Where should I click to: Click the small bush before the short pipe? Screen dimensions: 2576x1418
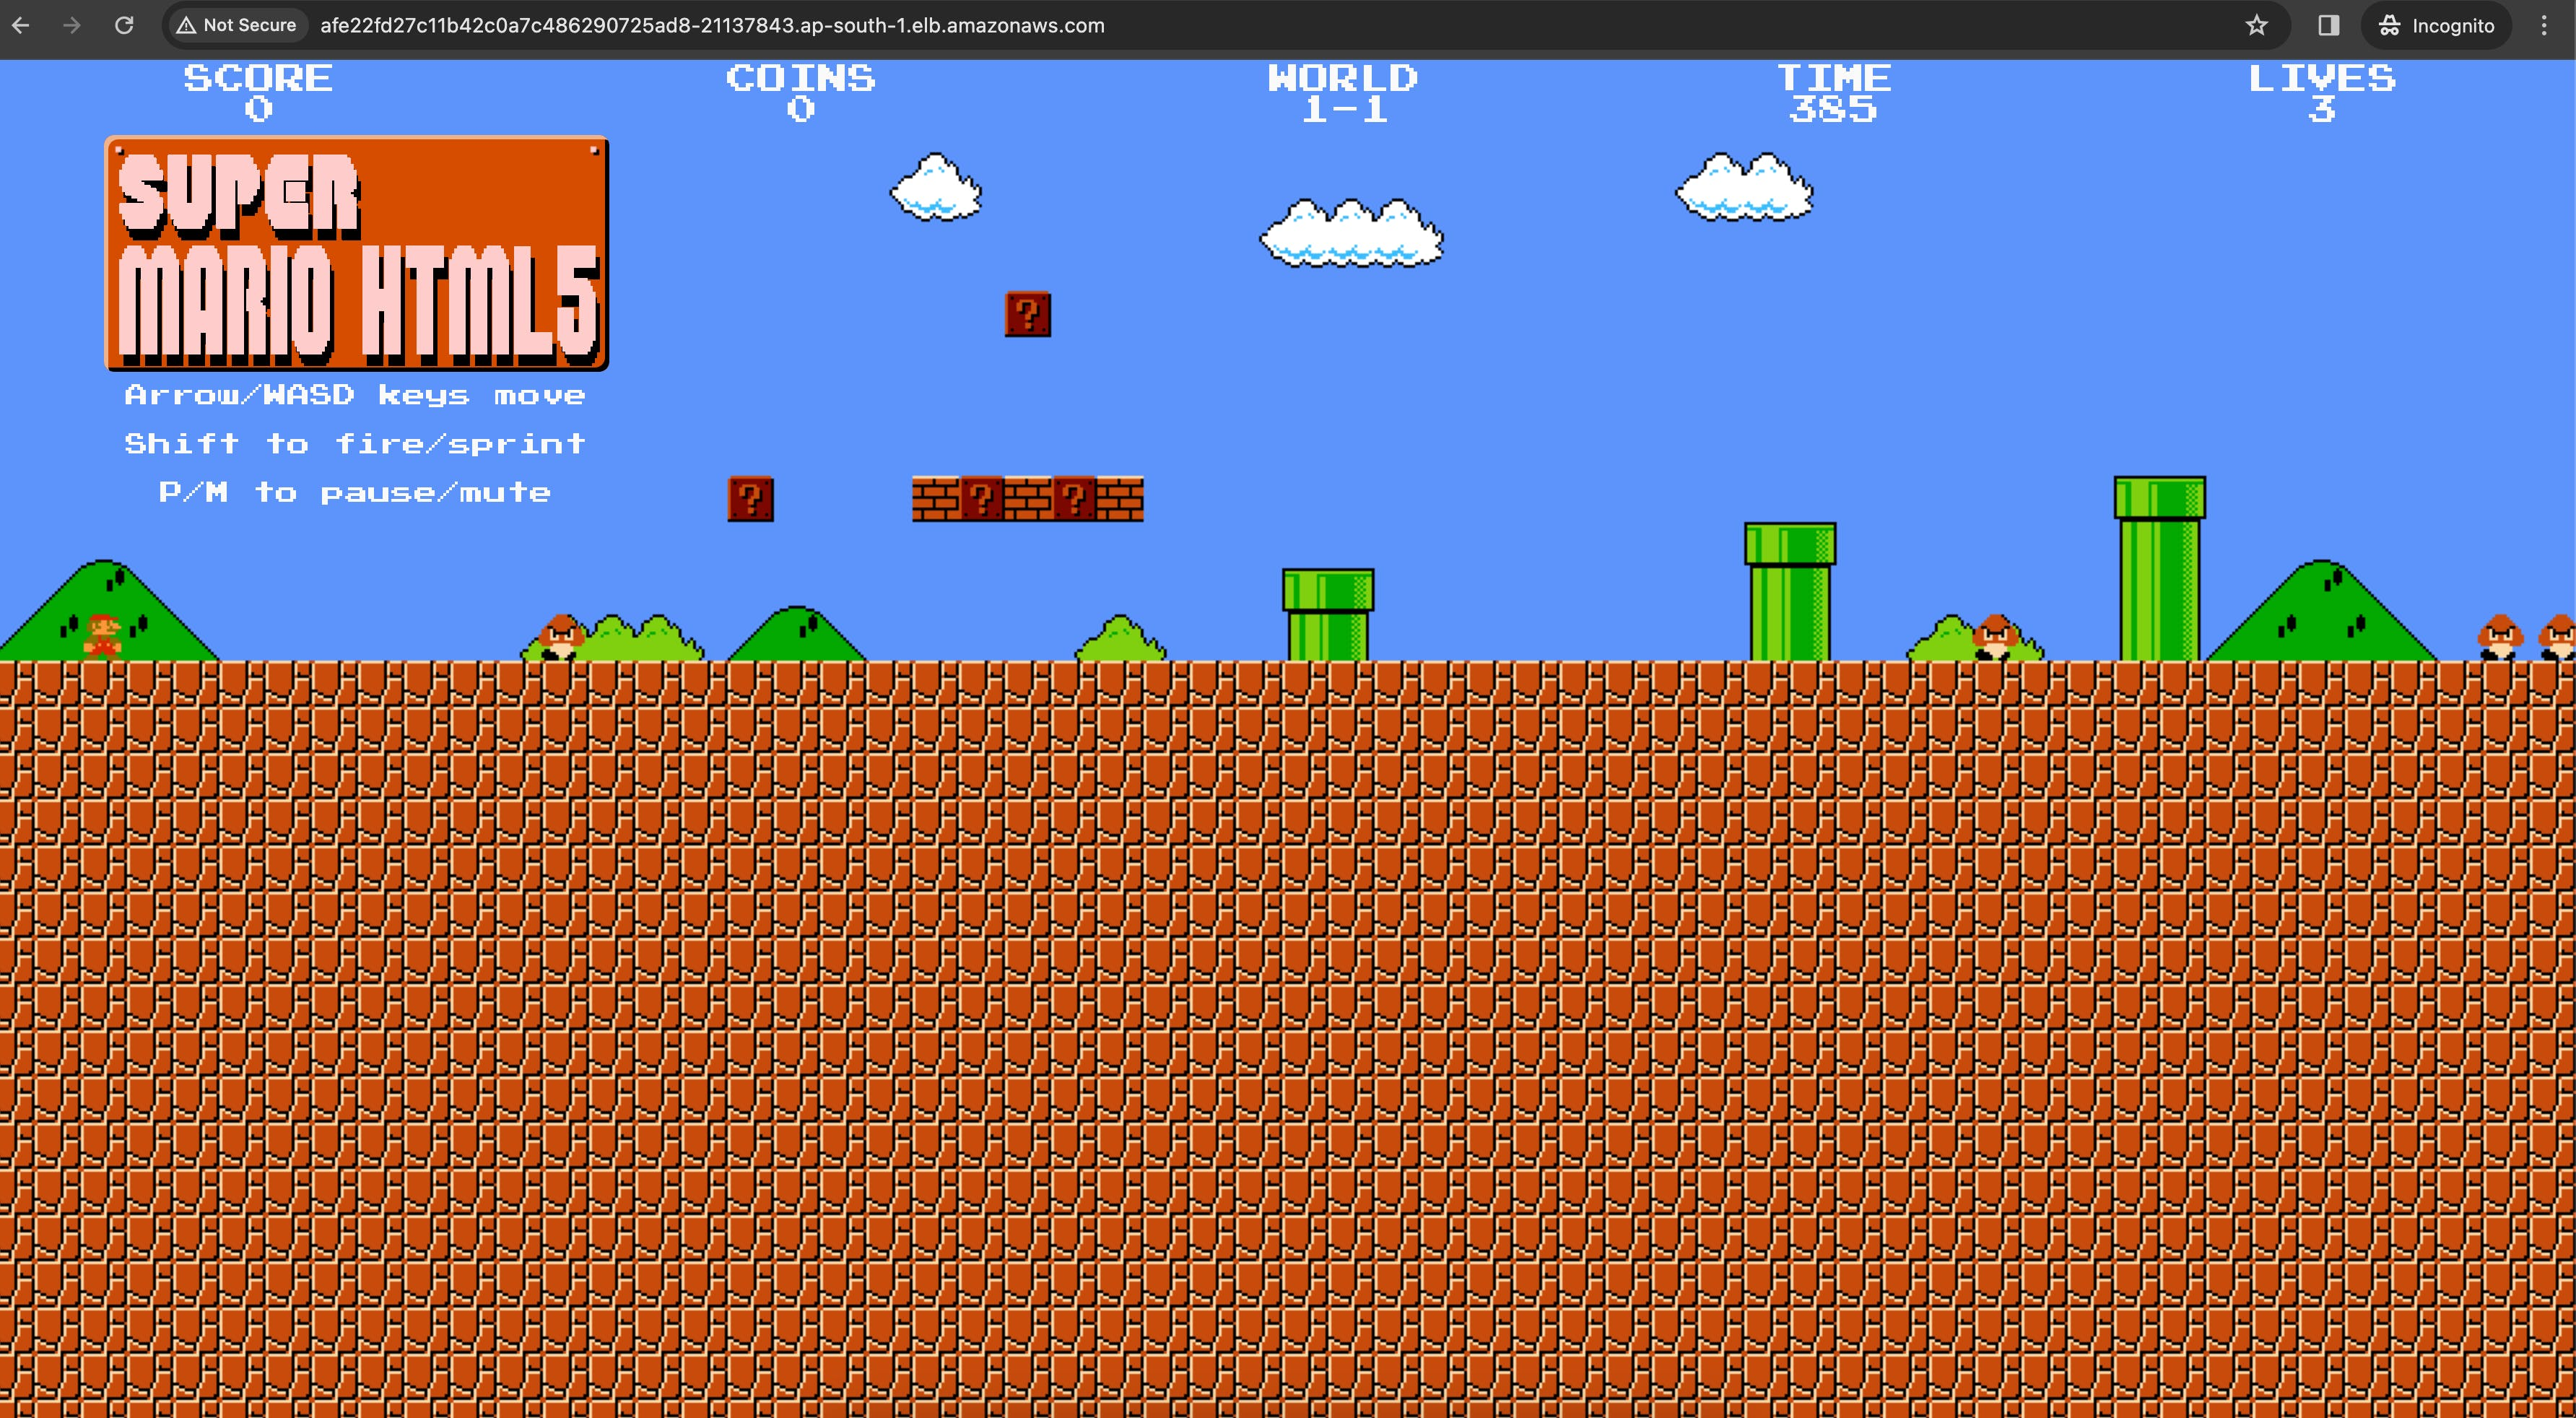click(x=1120, y=638)
